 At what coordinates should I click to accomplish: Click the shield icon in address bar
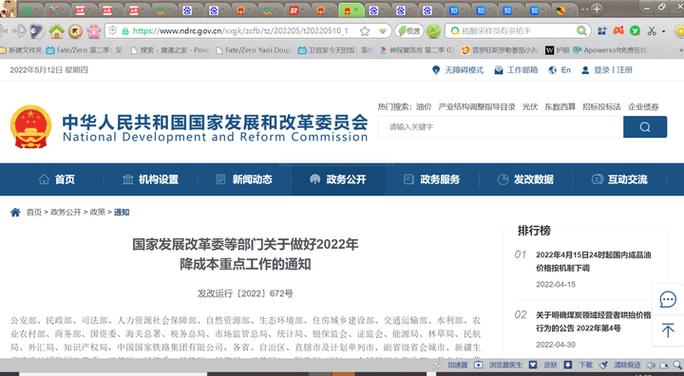pyautogui.click(x=113, y=31)
